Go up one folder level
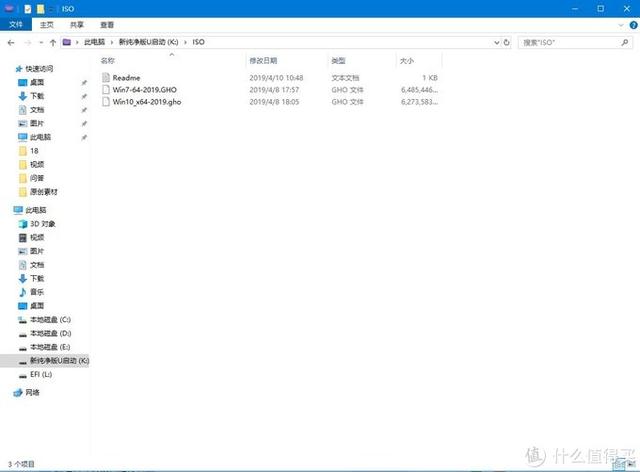Image resolution: width=640 pixels, height=472 pixels. click(x=53, y=42)
